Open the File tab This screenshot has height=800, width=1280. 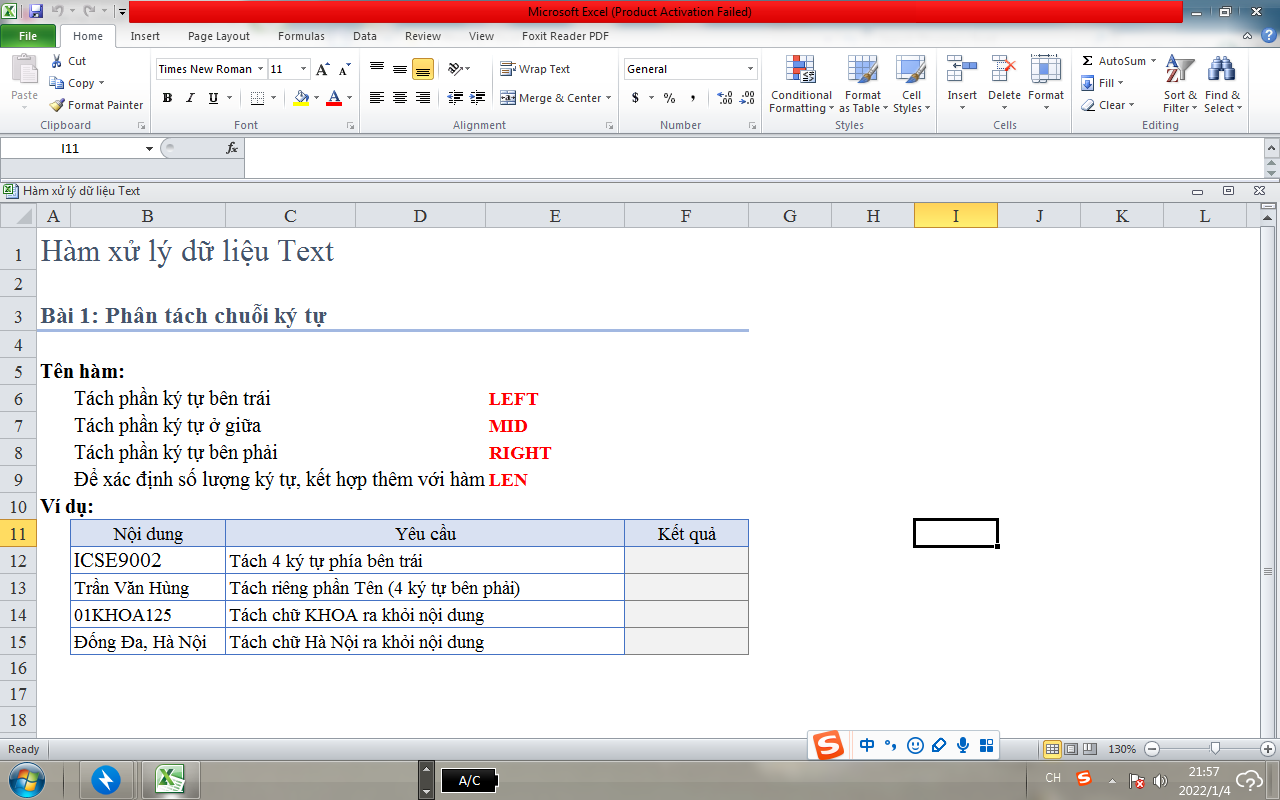28,36
